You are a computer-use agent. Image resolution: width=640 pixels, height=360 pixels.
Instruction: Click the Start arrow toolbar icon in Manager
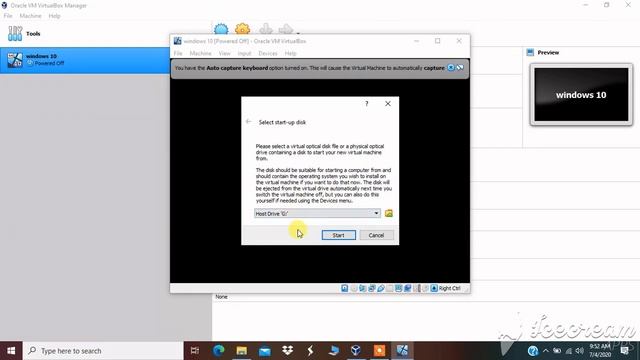point(286,29)
